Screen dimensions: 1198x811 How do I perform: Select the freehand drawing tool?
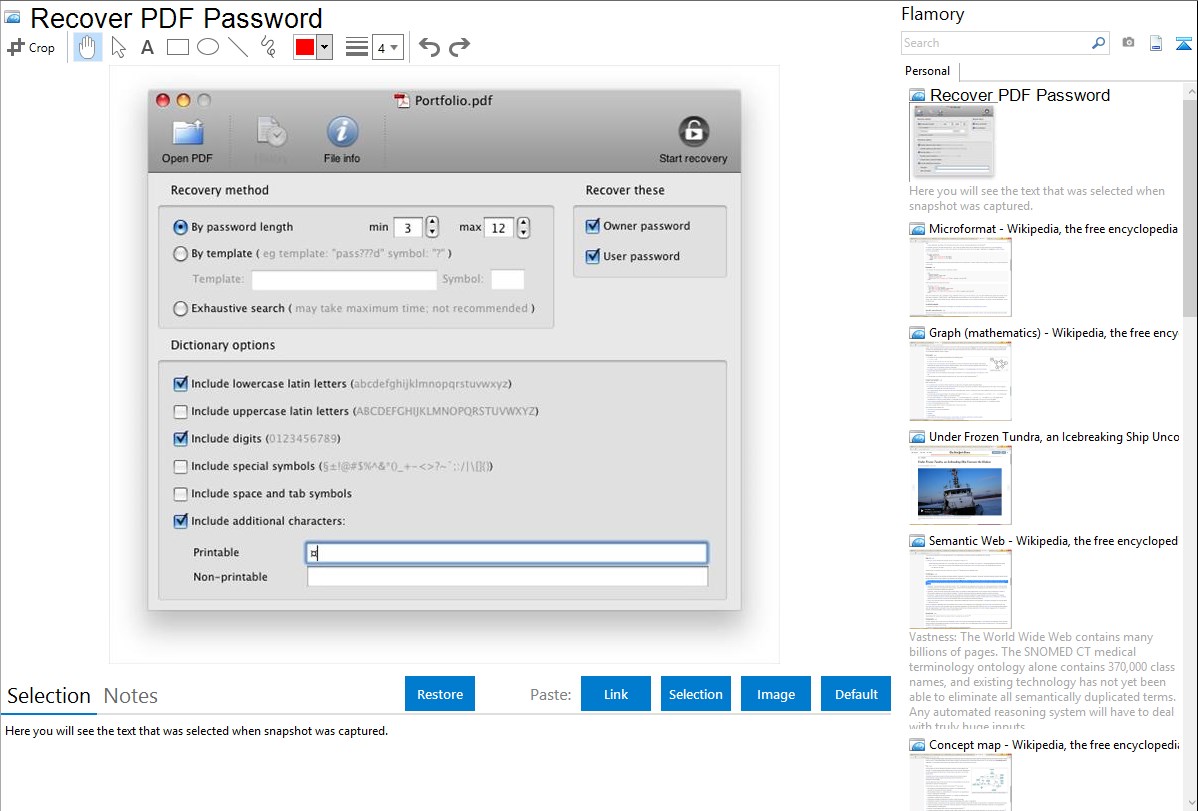268,47
